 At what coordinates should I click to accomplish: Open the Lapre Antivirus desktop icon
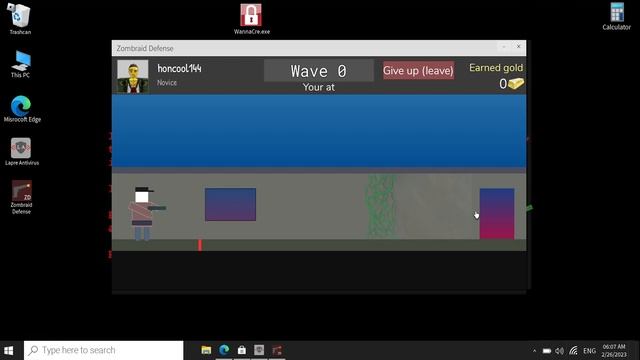coord(22,152)
